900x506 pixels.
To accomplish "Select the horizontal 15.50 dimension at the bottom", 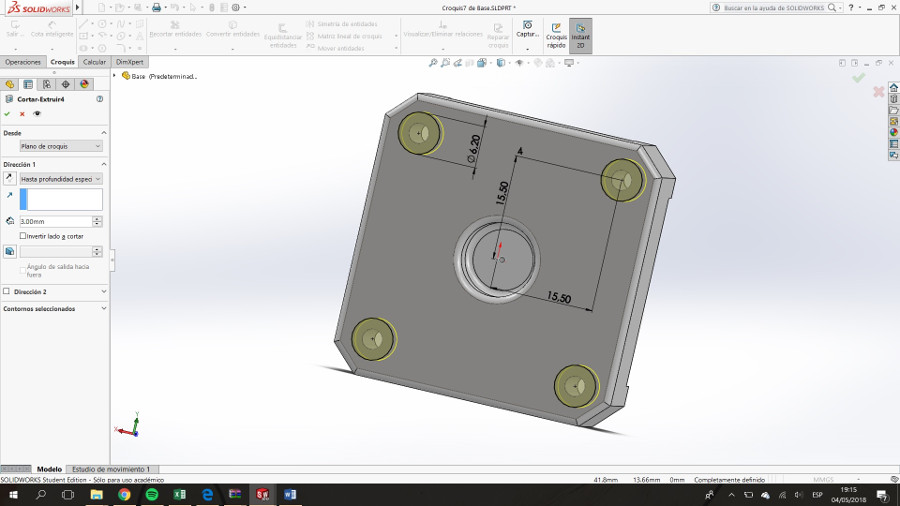I will pyautogui.click(x=558, y=297).
